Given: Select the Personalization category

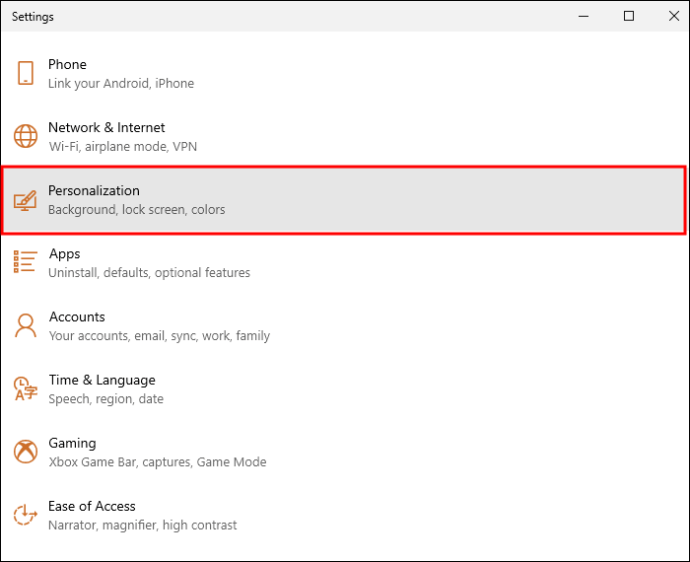Looking at the screenshot, I should (x=94, y=190).
